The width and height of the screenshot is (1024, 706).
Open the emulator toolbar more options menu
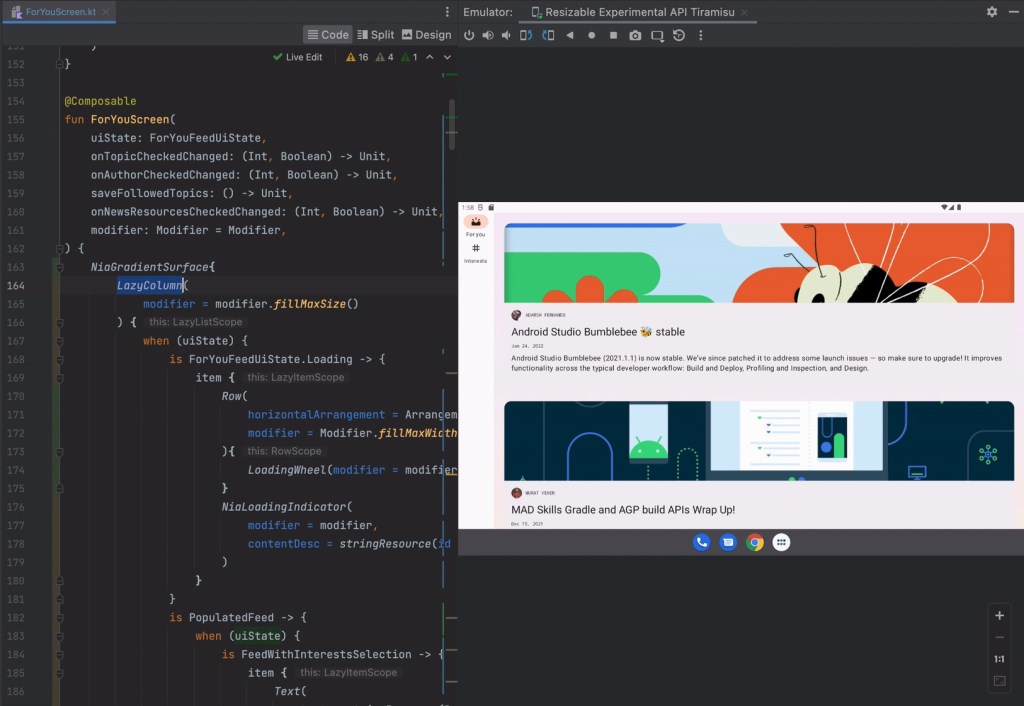tap(700, 35)
